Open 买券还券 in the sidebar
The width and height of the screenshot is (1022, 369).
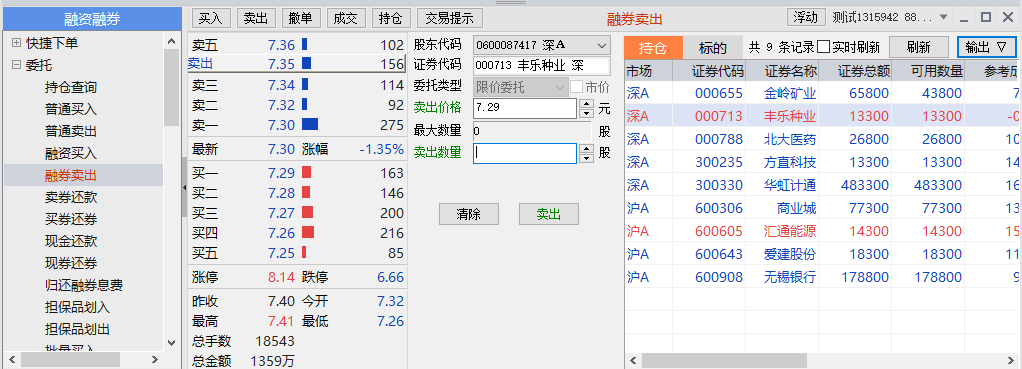(71, 219)
